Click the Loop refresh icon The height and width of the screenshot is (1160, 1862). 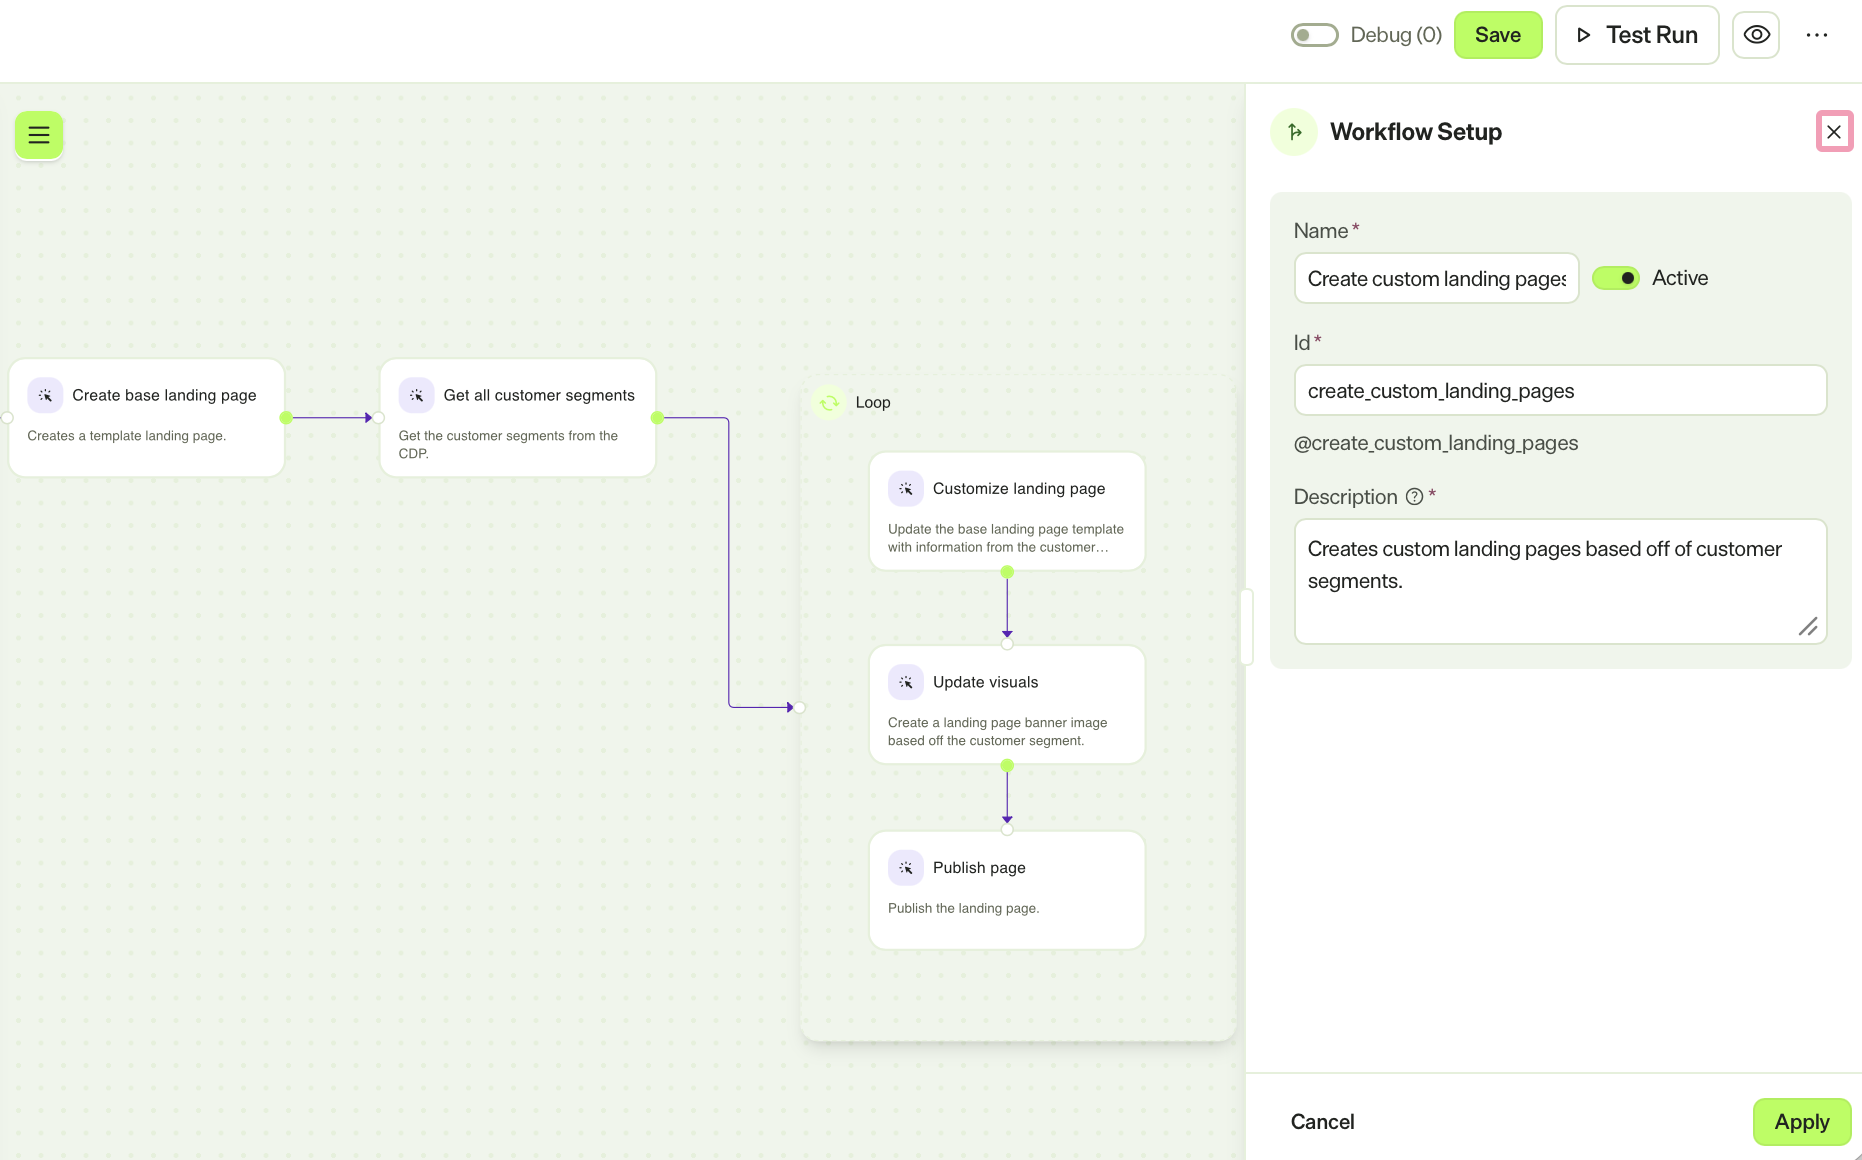pos(829,403)
